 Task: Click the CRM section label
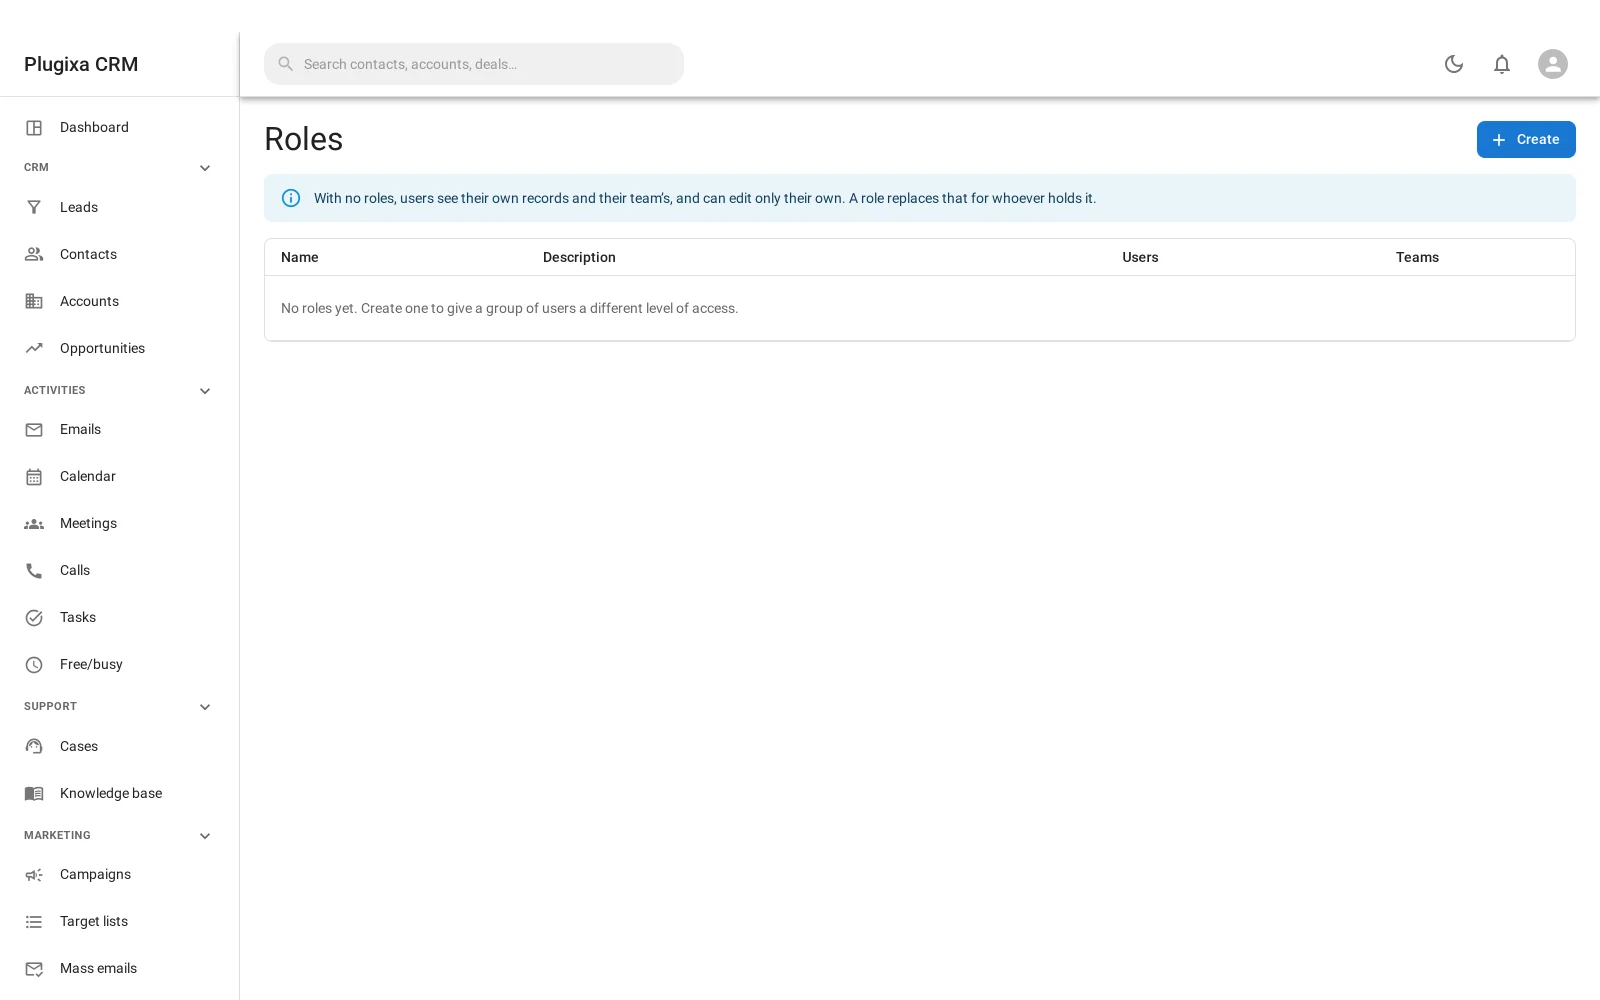[36, 168]
